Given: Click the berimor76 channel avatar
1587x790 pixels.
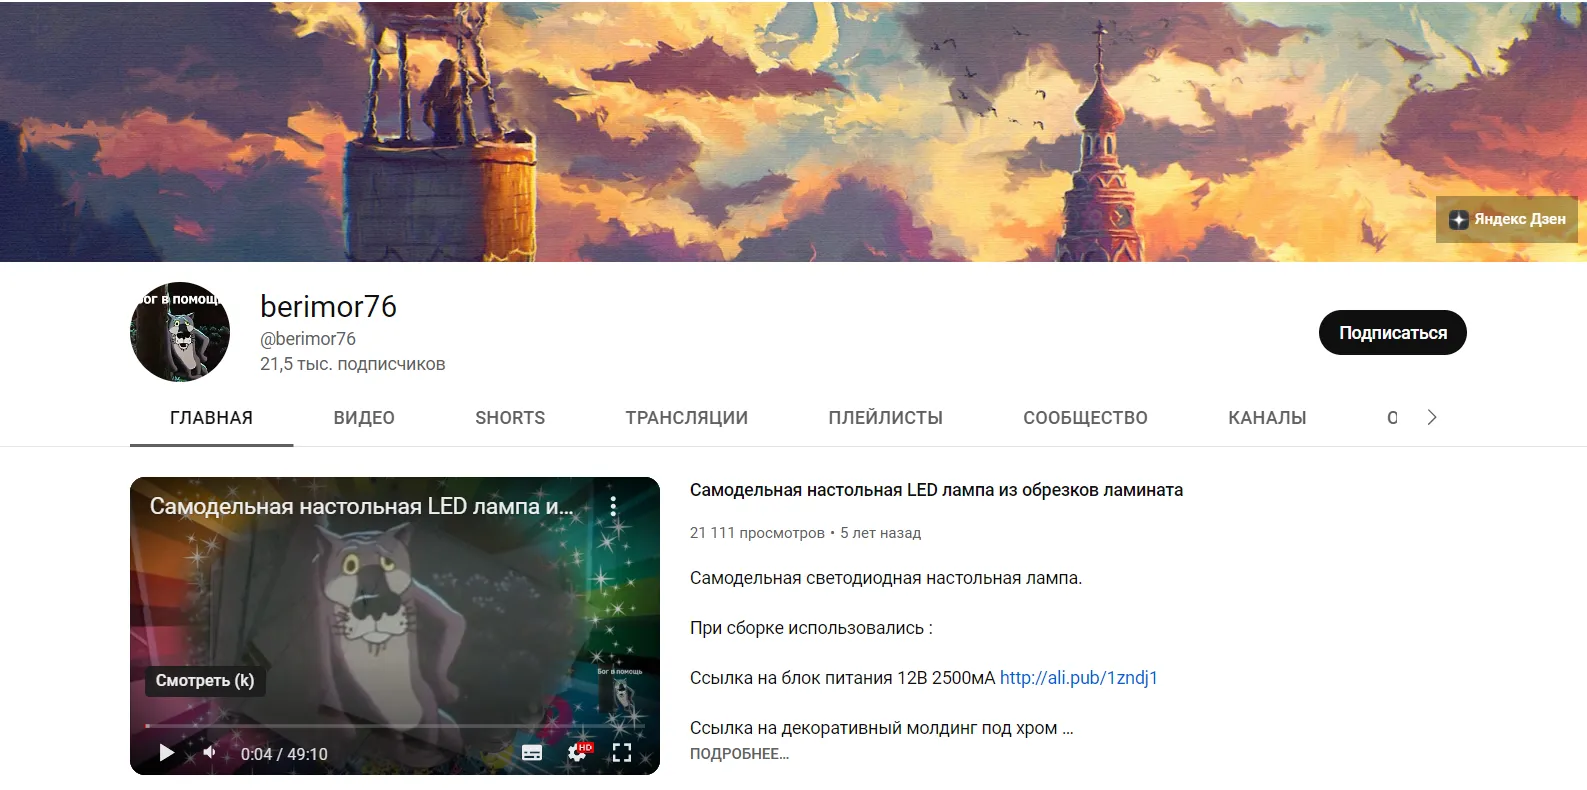Looking at the screenshot, I should coord(180,332).
